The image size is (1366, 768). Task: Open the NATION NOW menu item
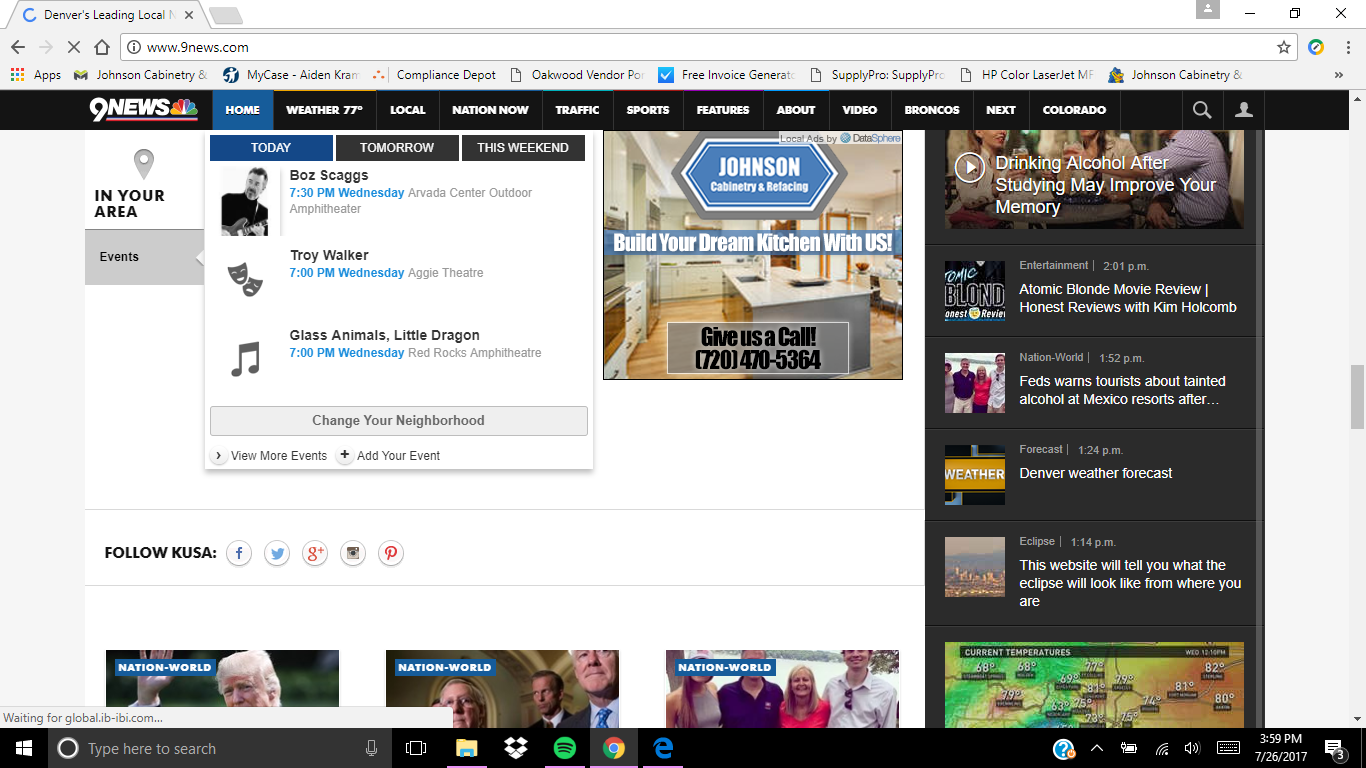pyautogui.click(x=490, y=110)
